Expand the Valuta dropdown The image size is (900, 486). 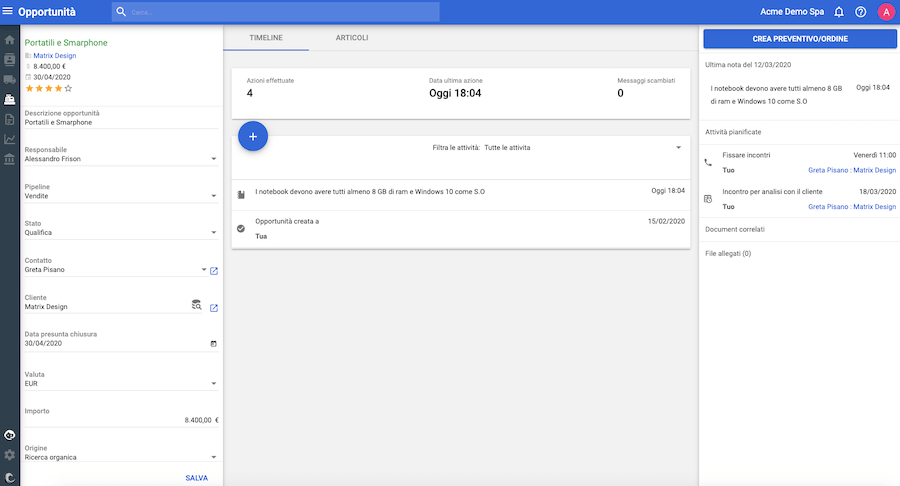pyautogui.click(x=214, y=383)
